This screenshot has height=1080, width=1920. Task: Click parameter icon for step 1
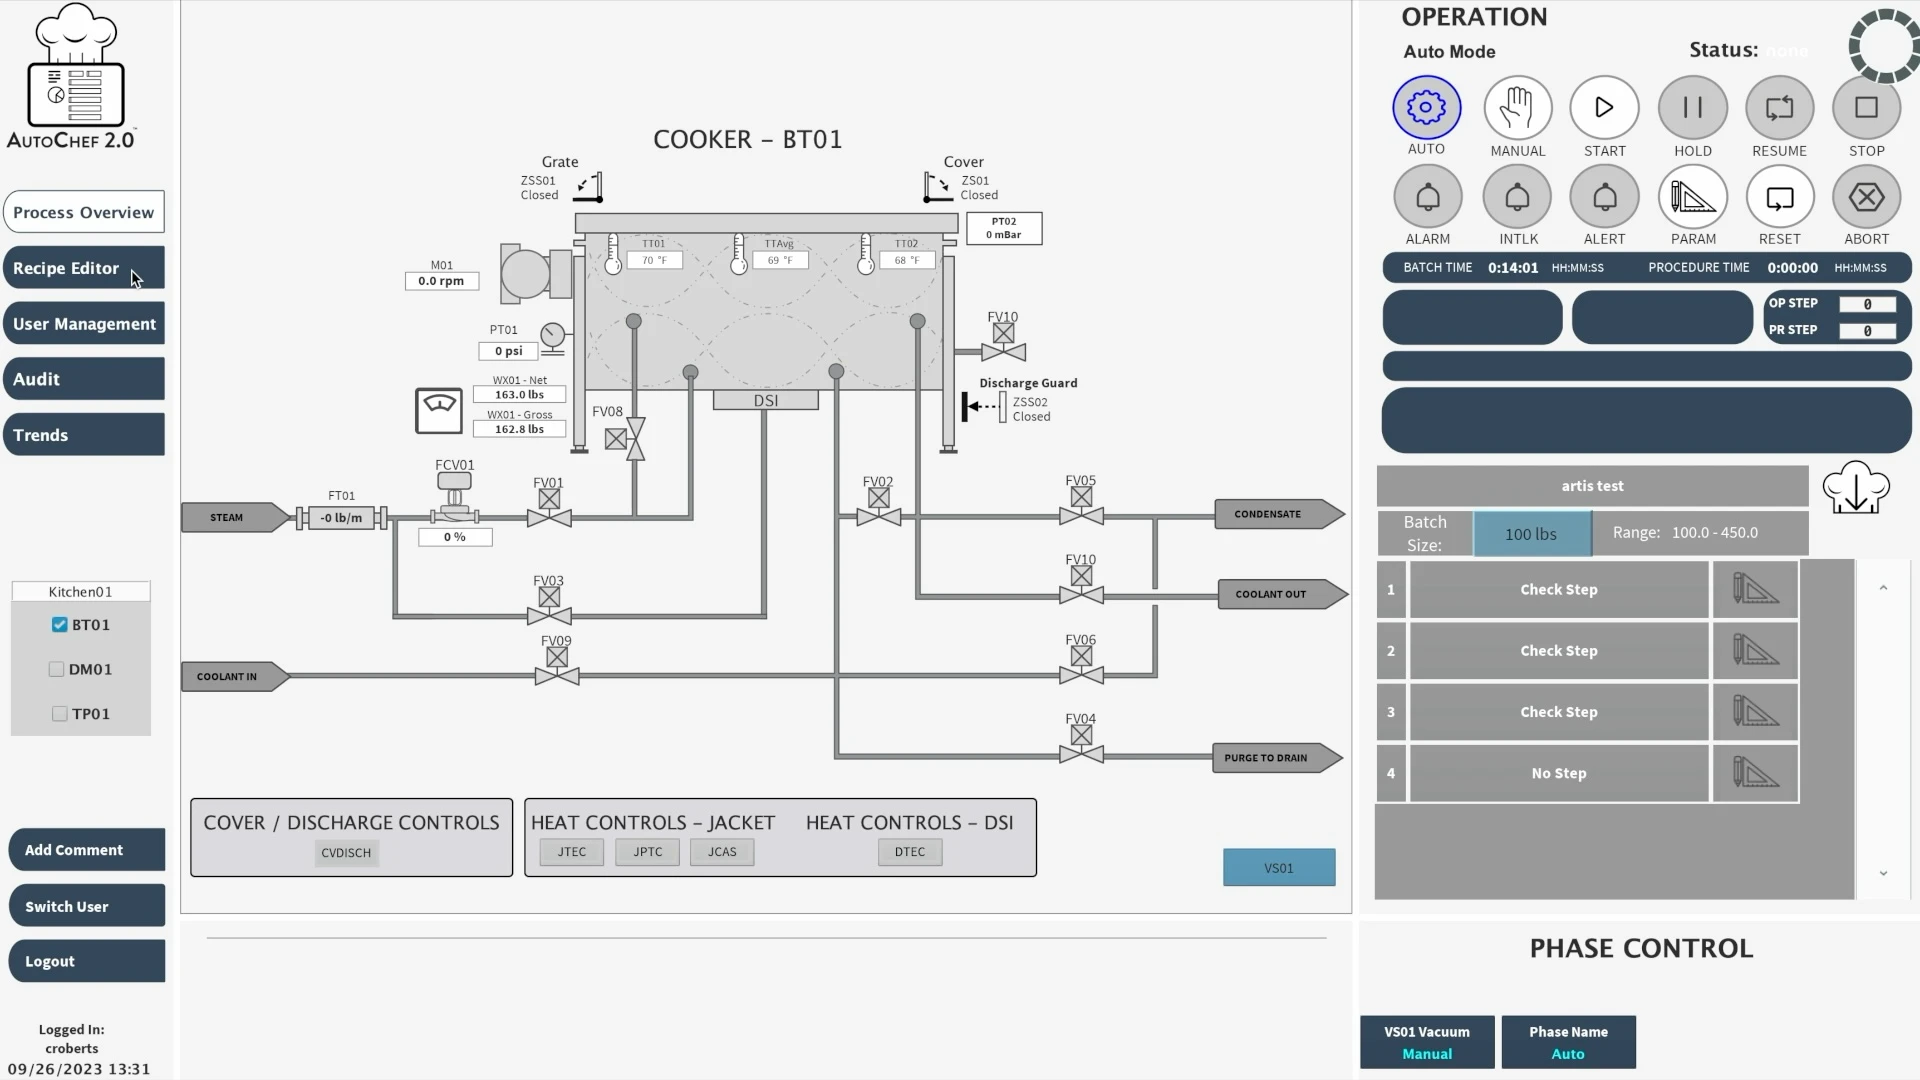click(x=1755, y=589)
